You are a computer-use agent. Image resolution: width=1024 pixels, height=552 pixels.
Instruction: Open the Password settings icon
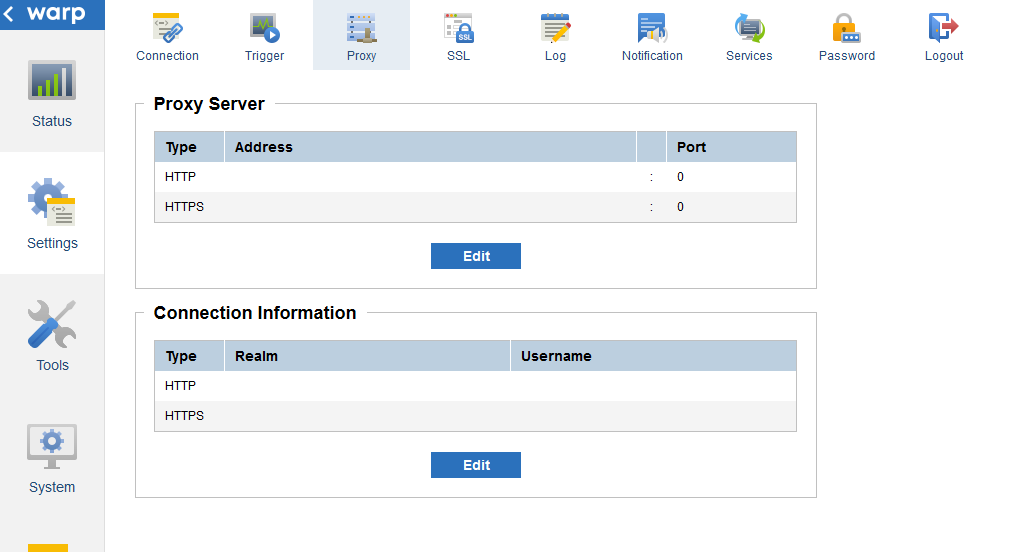pyautogui.click(x=846, y=28)
